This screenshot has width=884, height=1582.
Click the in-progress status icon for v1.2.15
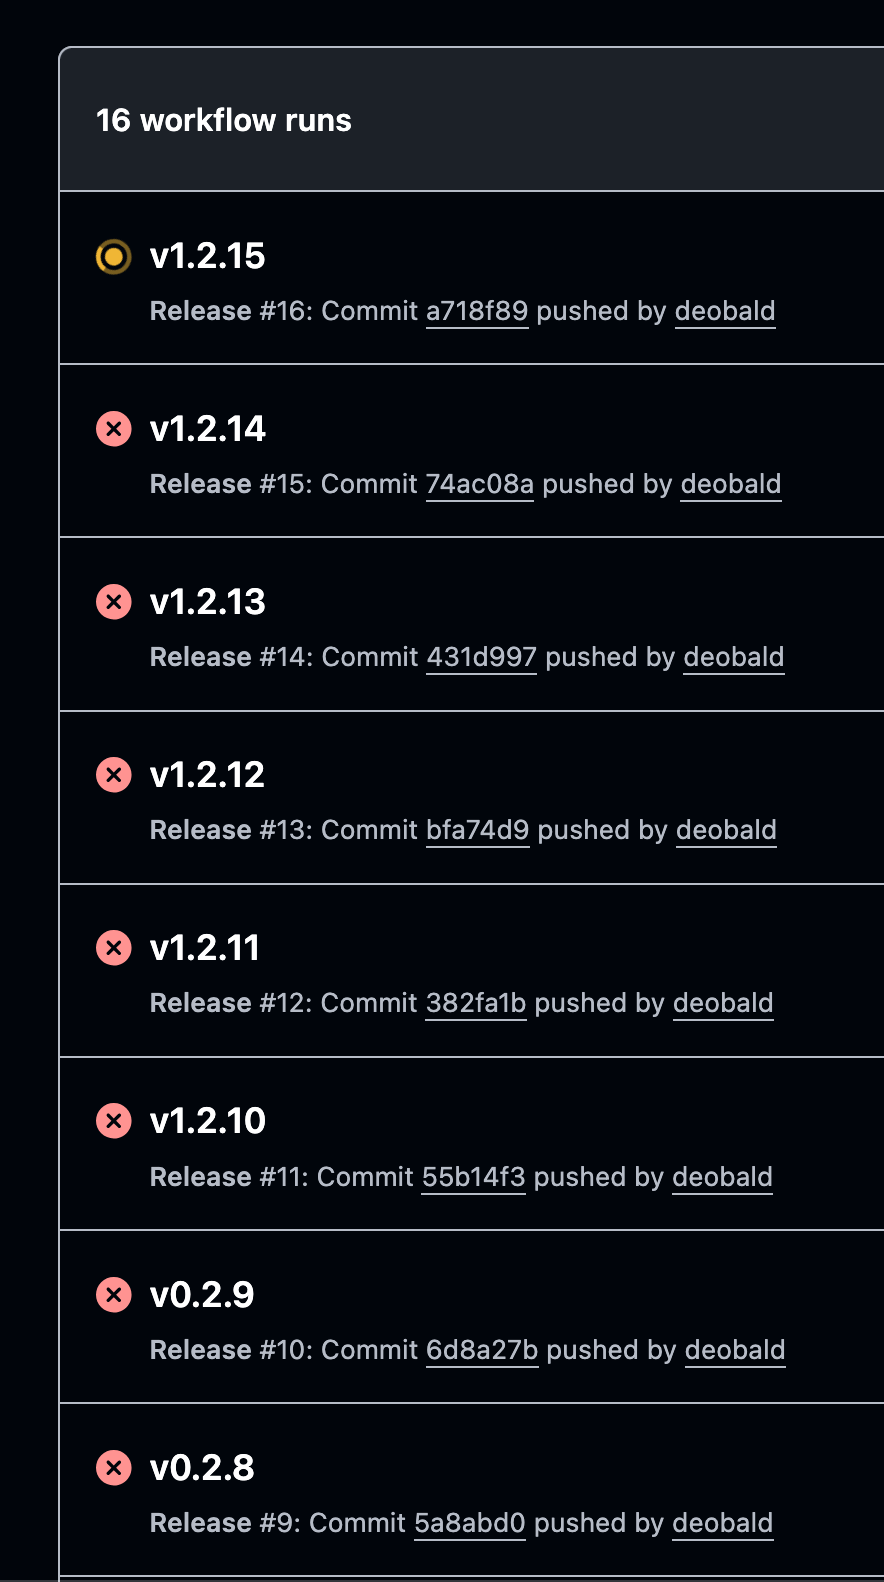tap(113, 257)
